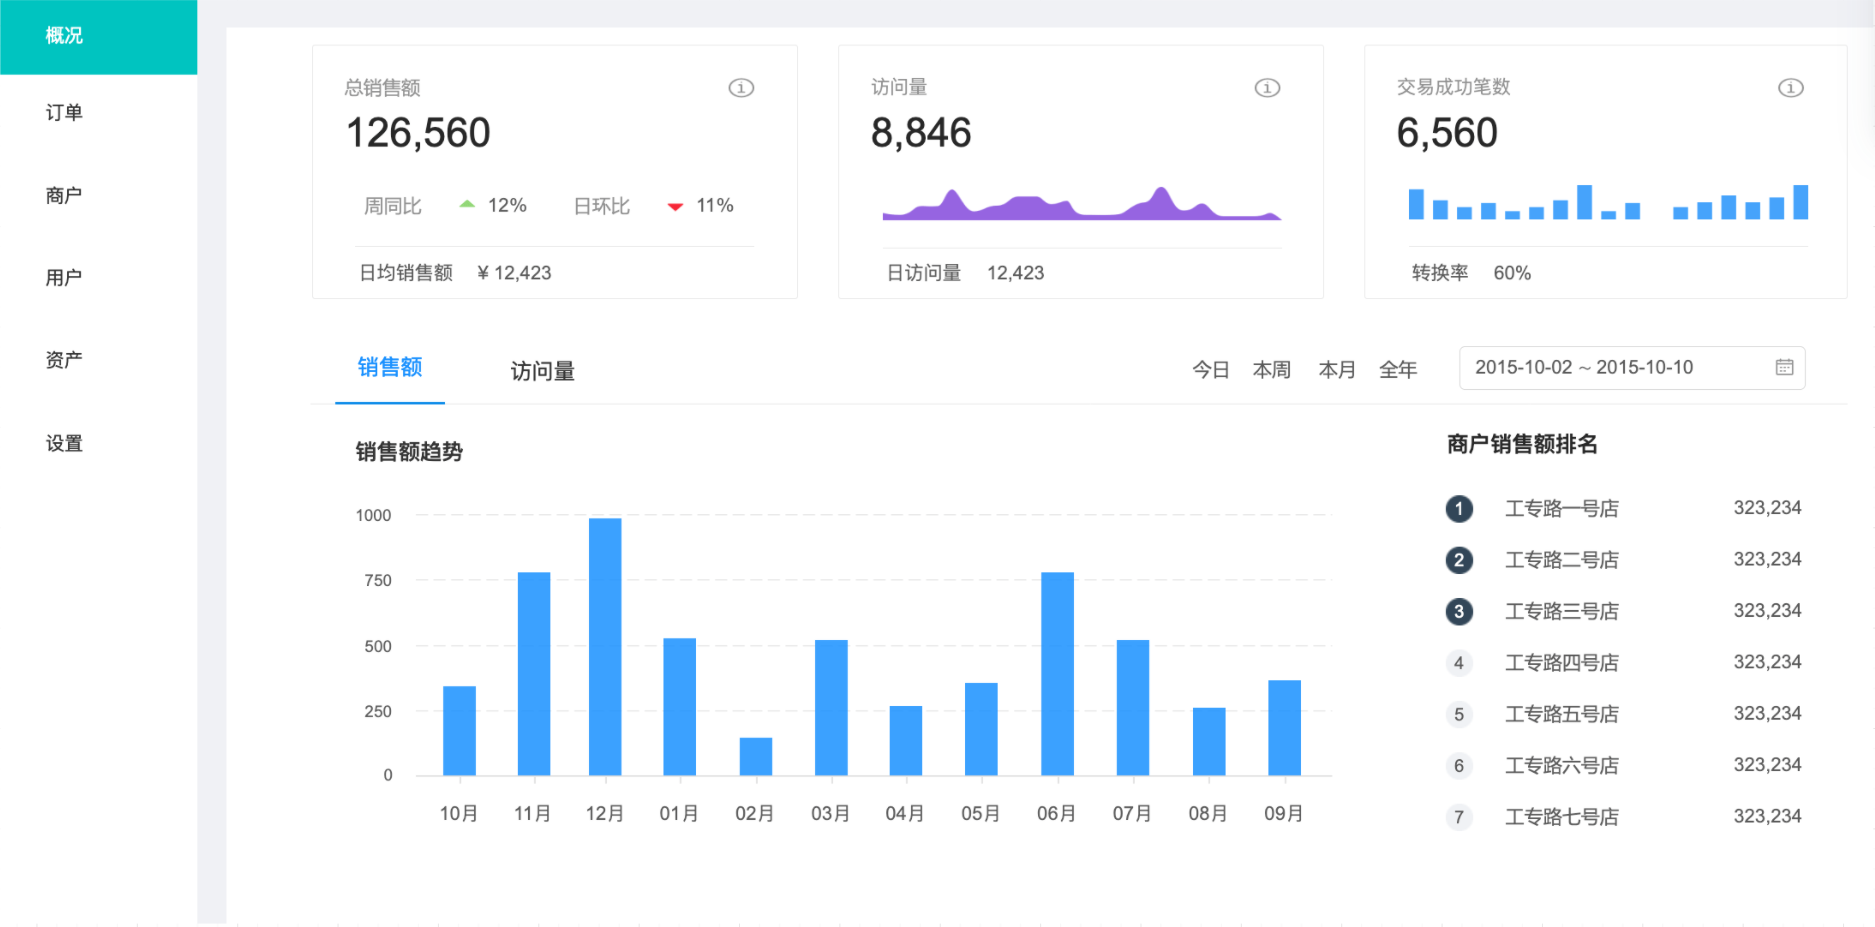Click info icon on 交易成功笔数 card

coord(1790,88)
